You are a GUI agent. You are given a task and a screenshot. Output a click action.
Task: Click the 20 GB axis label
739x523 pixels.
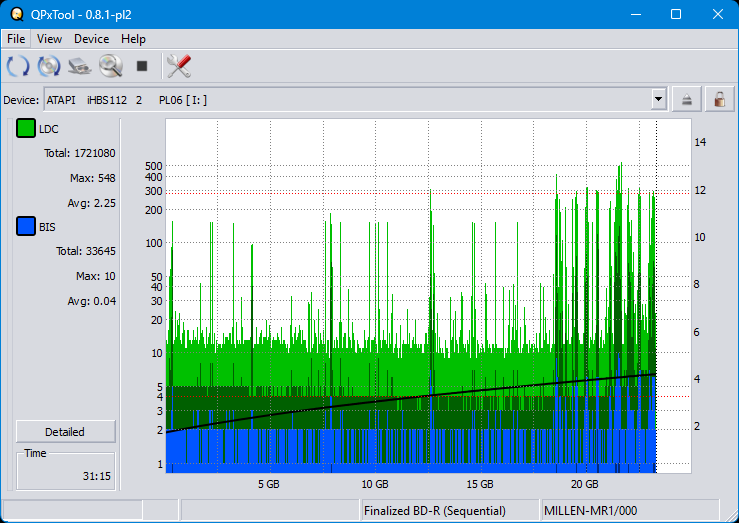(x=585, y=484)
